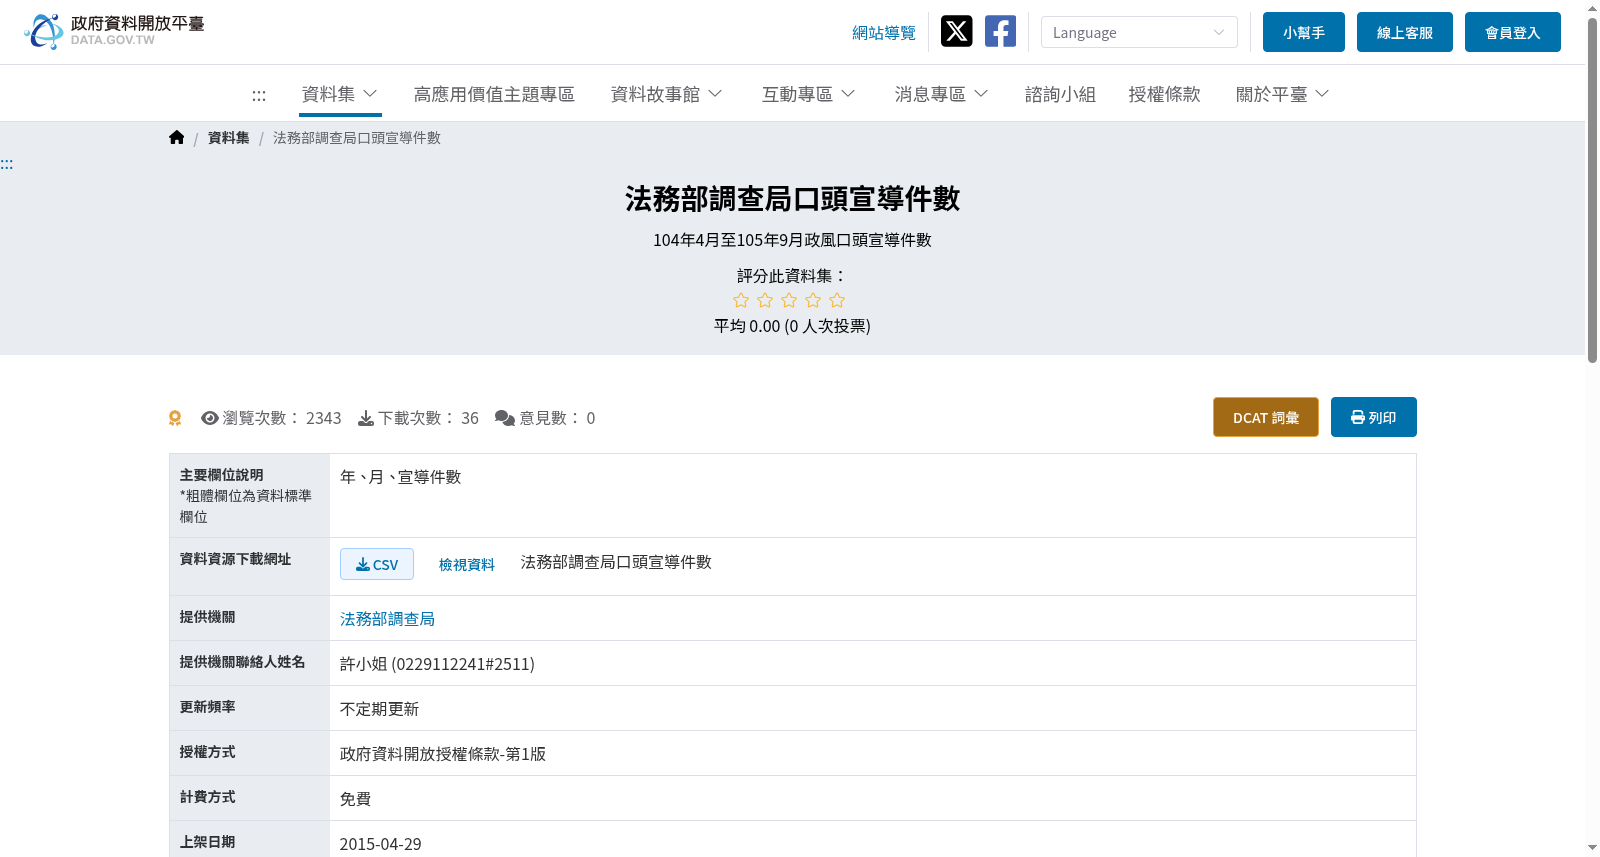Click the orange award badge icon
The width and height of the screenshot is (1600, 857).
point(175,418)
